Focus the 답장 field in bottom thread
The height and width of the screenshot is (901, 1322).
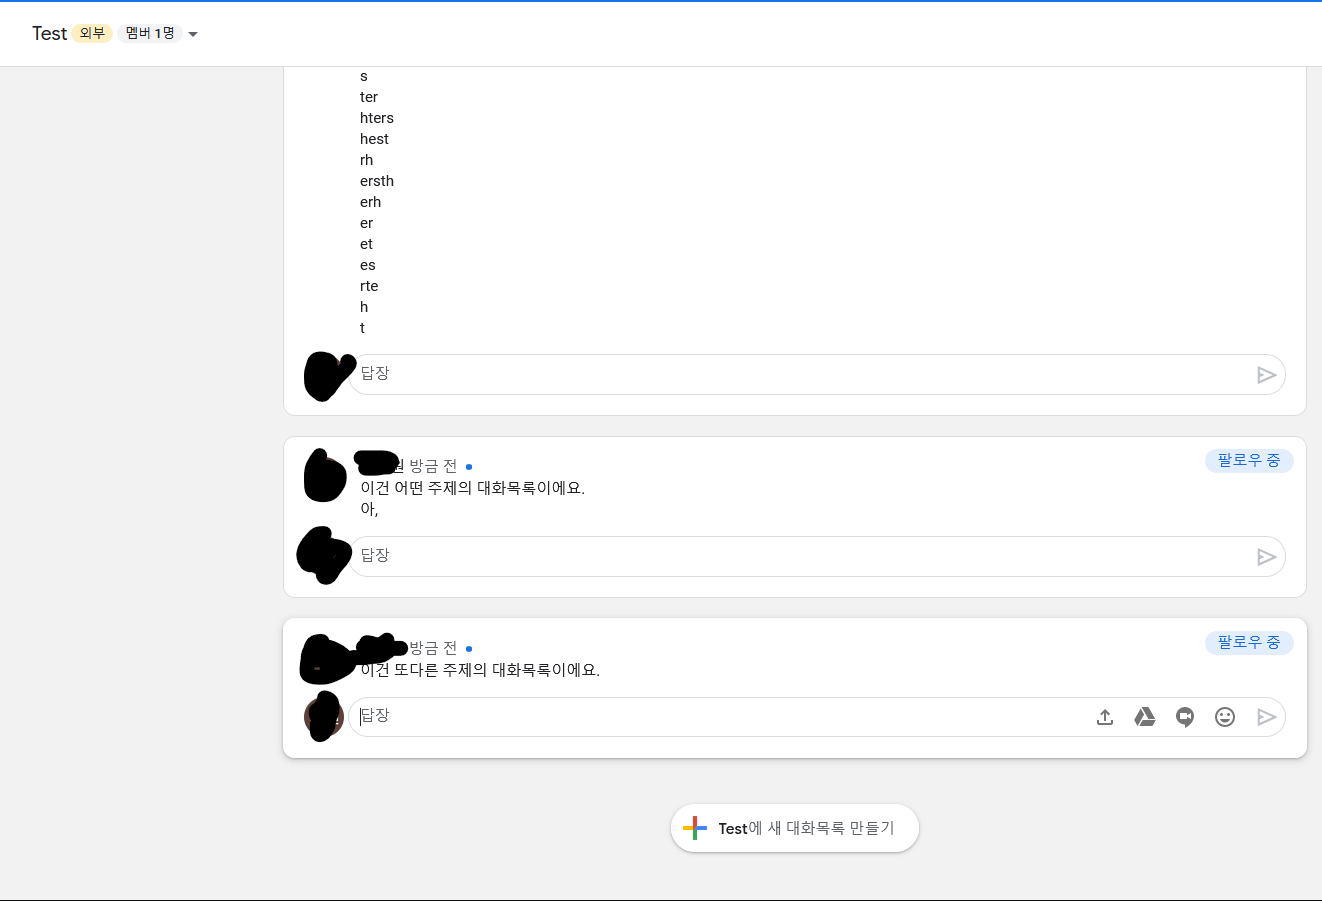(x=720, y=717)
